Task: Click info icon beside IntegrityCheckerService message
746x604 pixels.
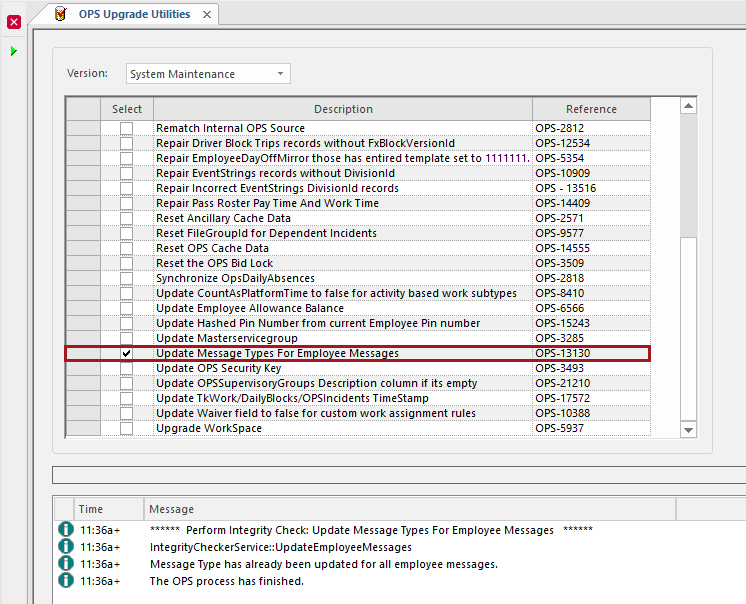Action: (x=66, y=546)
